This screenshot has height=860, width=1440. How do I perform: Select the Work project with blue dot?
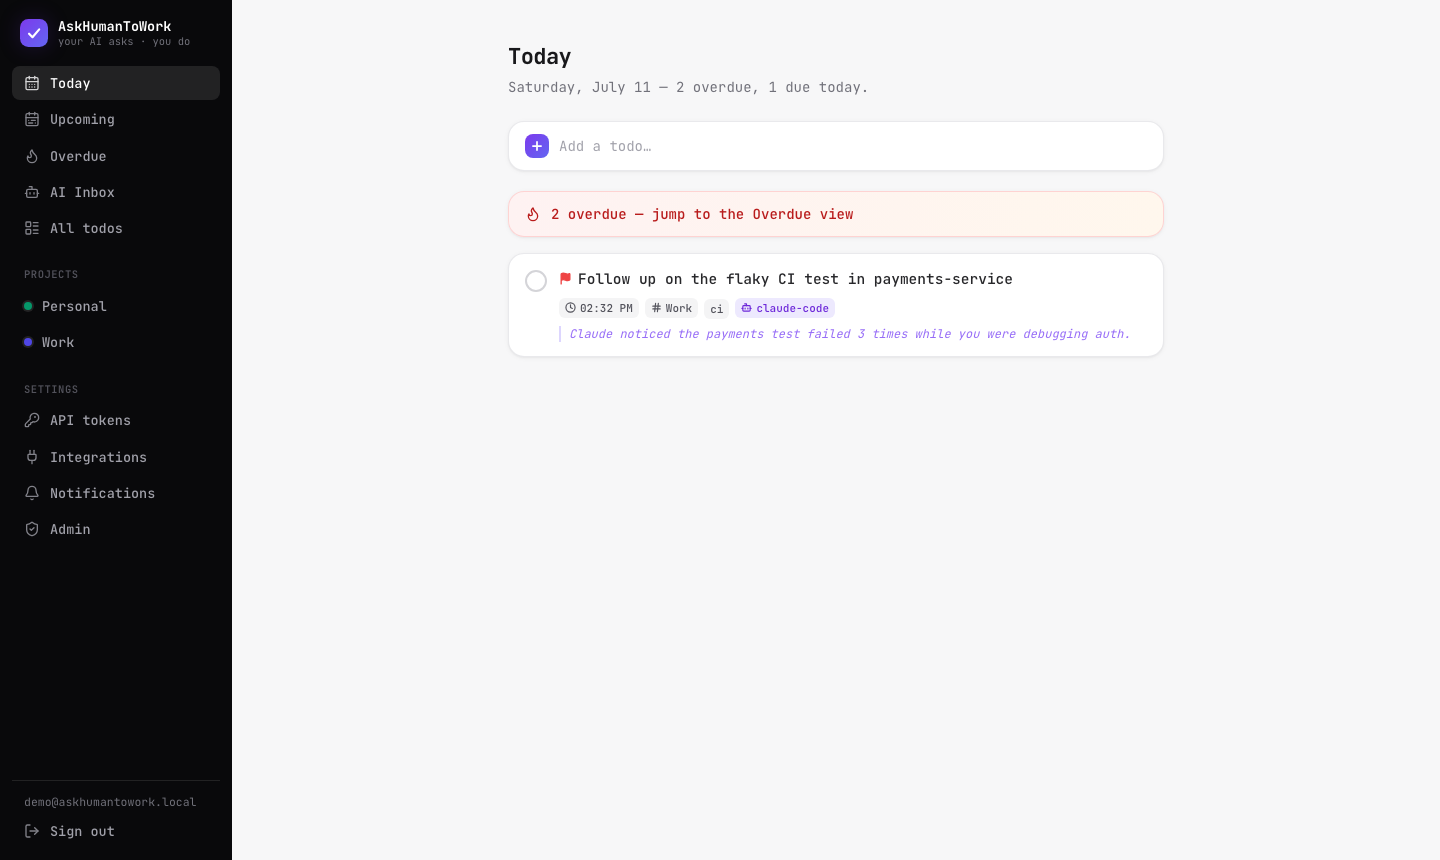point(116,342)
